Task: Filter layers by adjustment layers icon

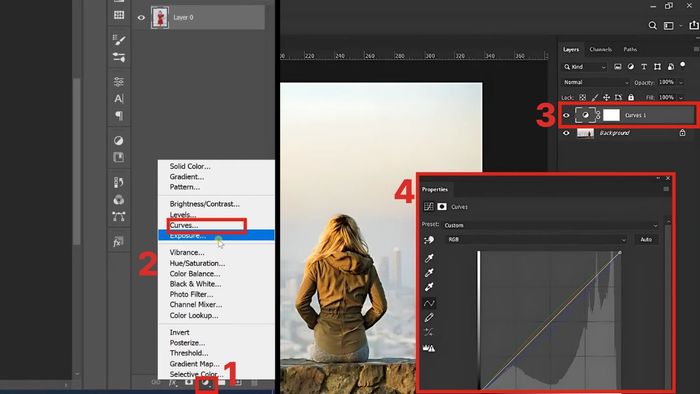Action: tap(630, 66)
